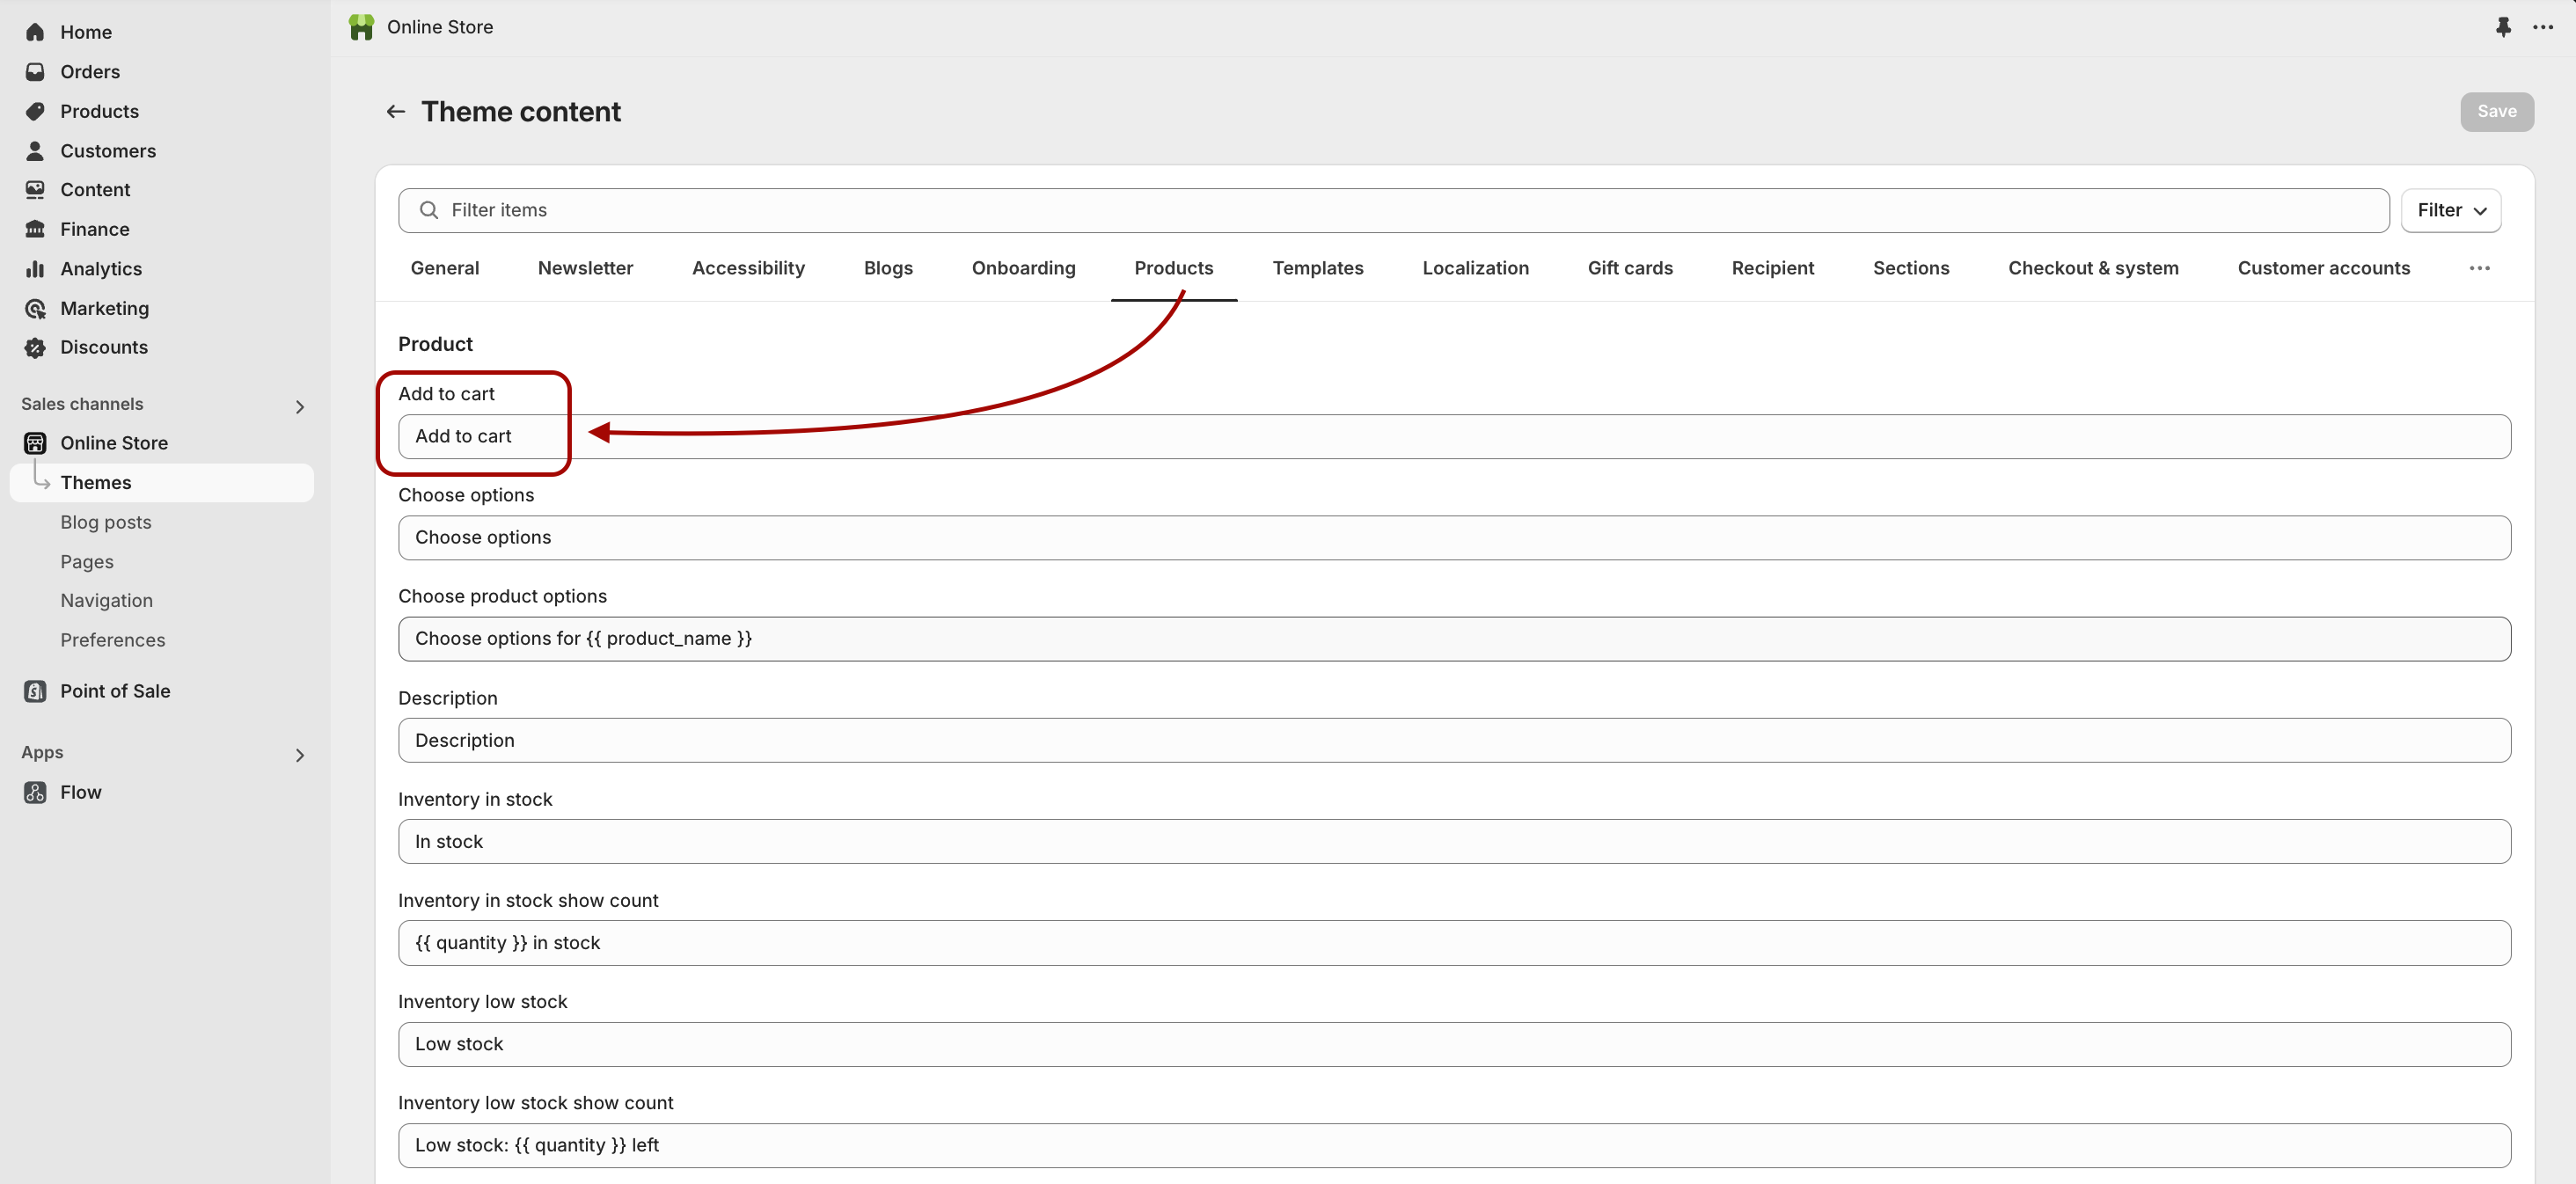Open the Checkout & system tab
This screenshot has width=2576, height=1184.
click(x=2093, y=268)
